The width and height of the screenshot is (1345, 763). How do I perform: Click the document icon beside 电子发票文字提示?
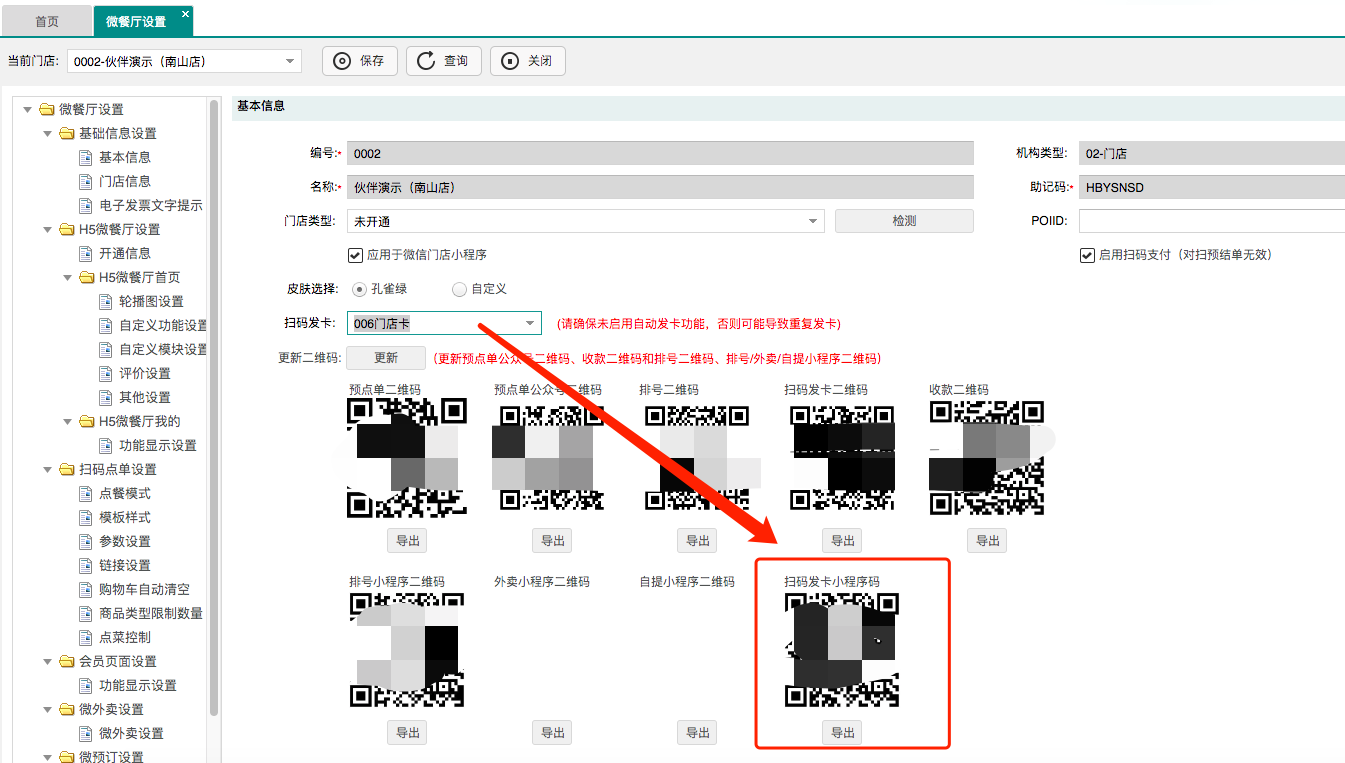pos(86,205)
